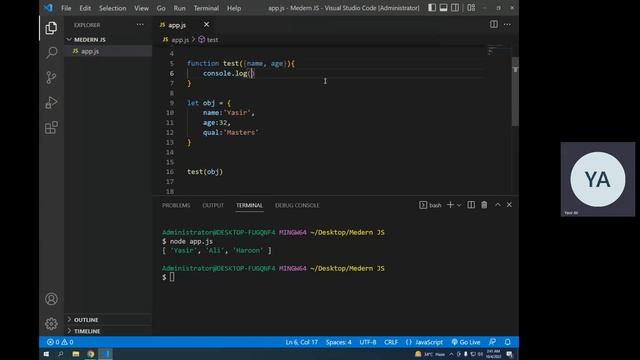
Task: Open Run and Debug view
Action: (x=51, y=102)
